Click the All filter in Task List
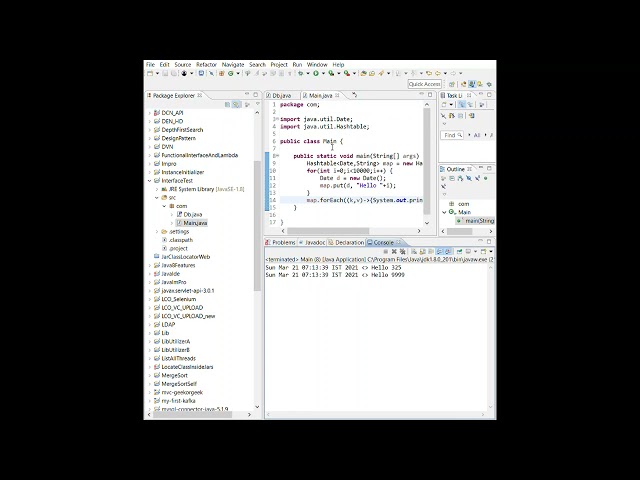 click(x=476, y=135)
